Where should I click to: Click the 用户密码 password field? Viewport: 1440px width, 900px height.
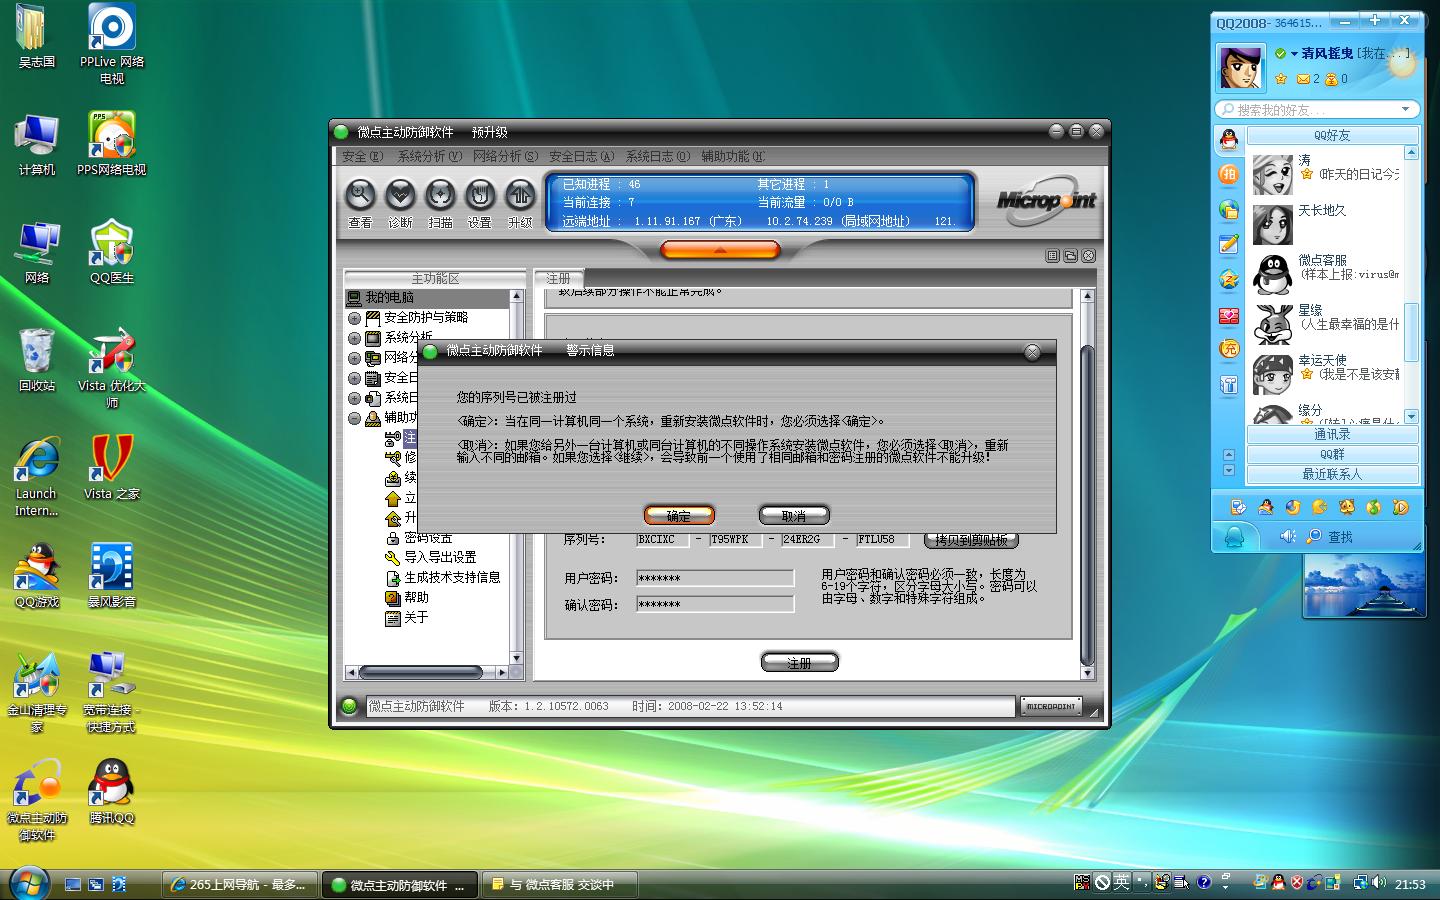click(715, 578)
